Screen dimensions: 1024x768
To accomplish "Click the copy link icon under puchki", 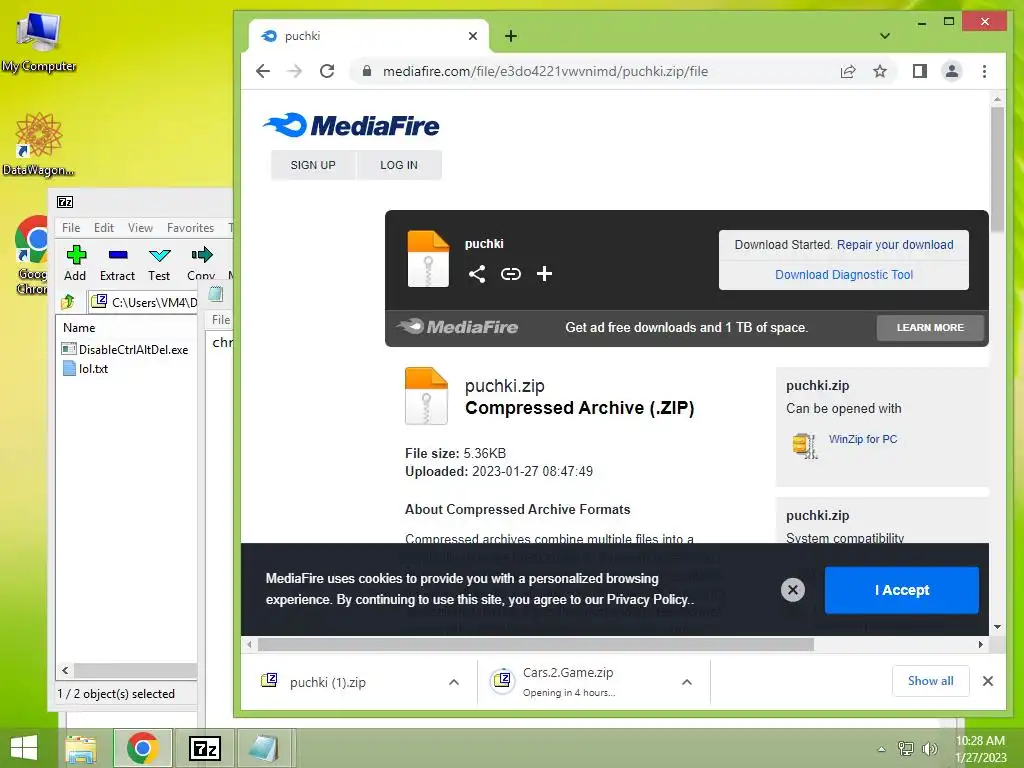I will point(511,274).
